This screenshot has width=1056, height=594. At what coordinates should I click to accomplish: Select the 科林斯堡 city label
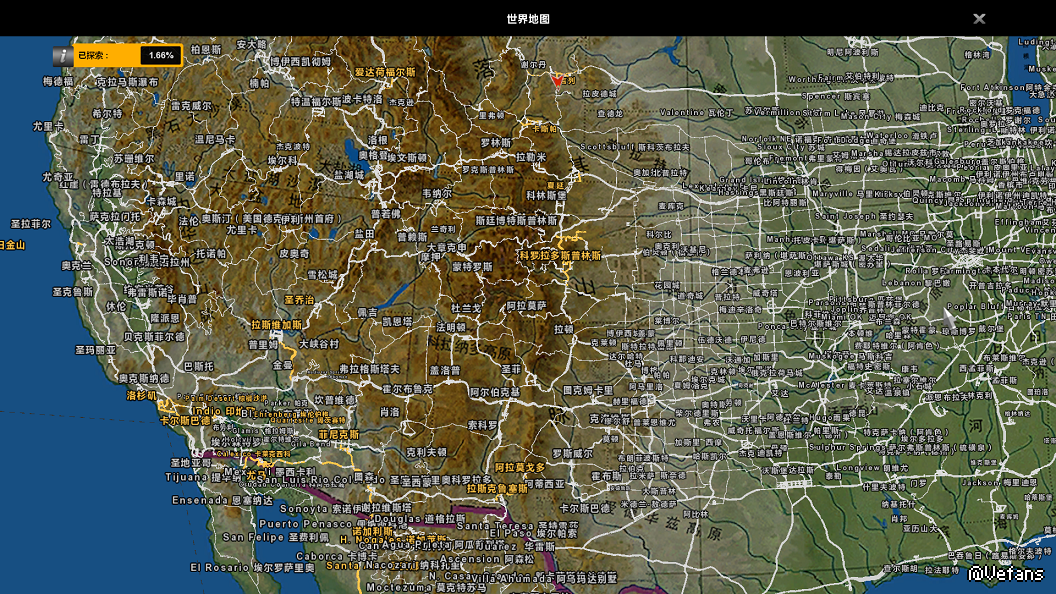[x=546, y=196]
